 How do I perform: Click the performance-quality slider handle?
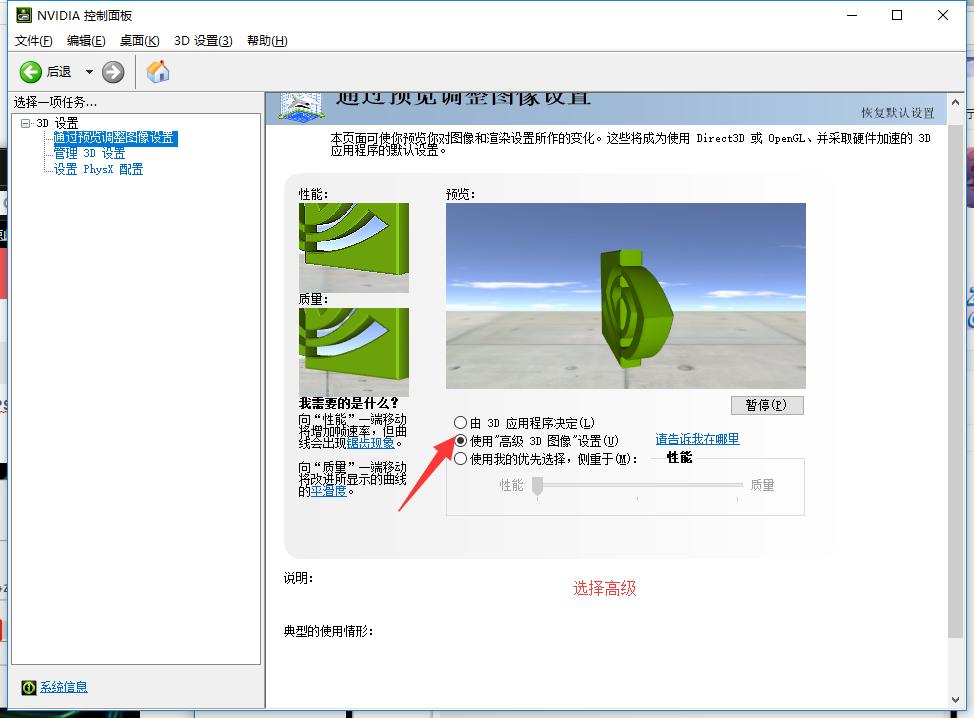coord(538,486)
